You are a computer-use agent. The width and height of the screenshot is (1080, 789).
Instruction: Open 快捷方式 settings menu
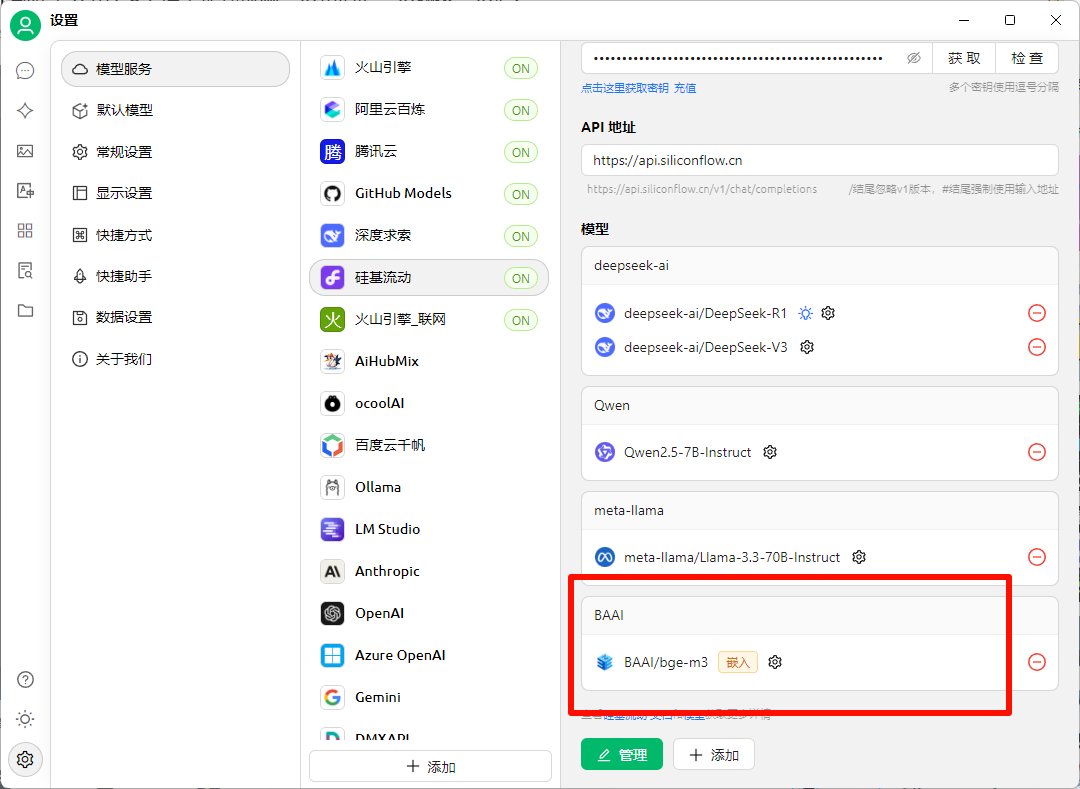click(x=176, y=235)
